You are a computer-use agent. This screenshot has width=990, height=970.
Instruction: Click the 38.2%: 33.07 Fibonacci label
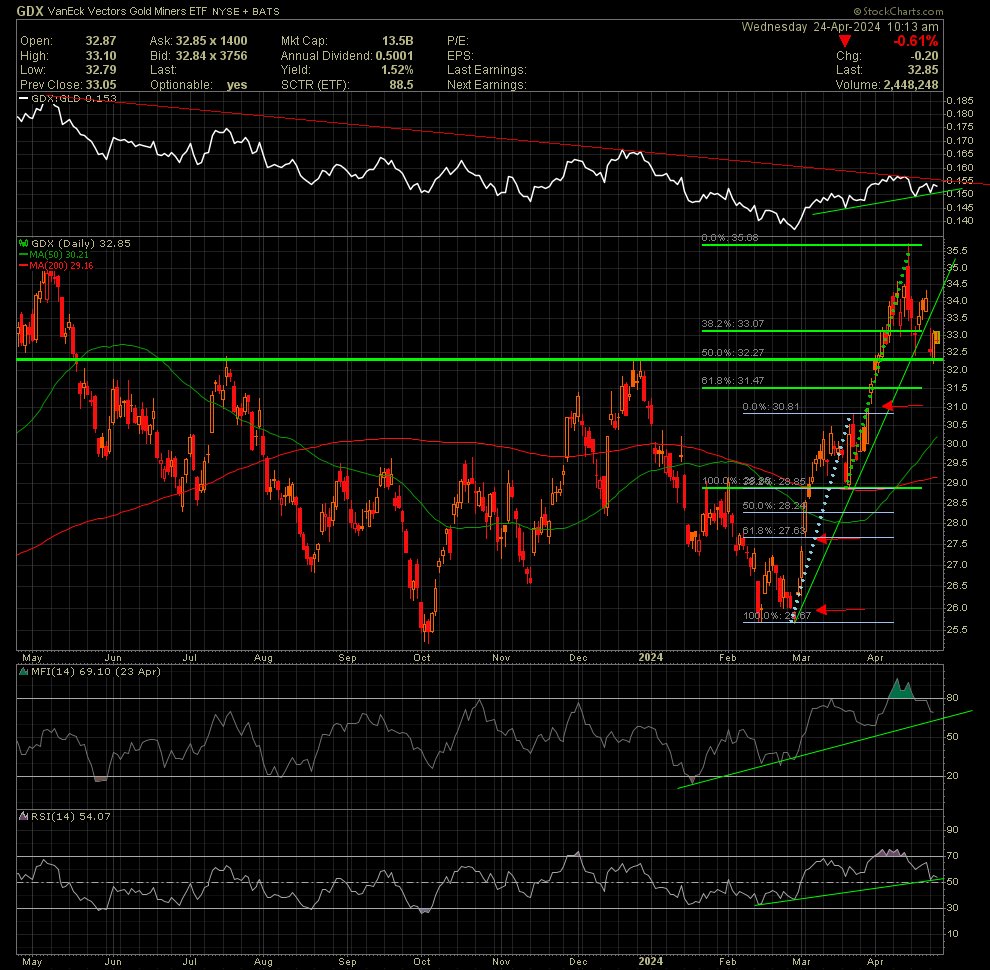[x=733, y=323]
